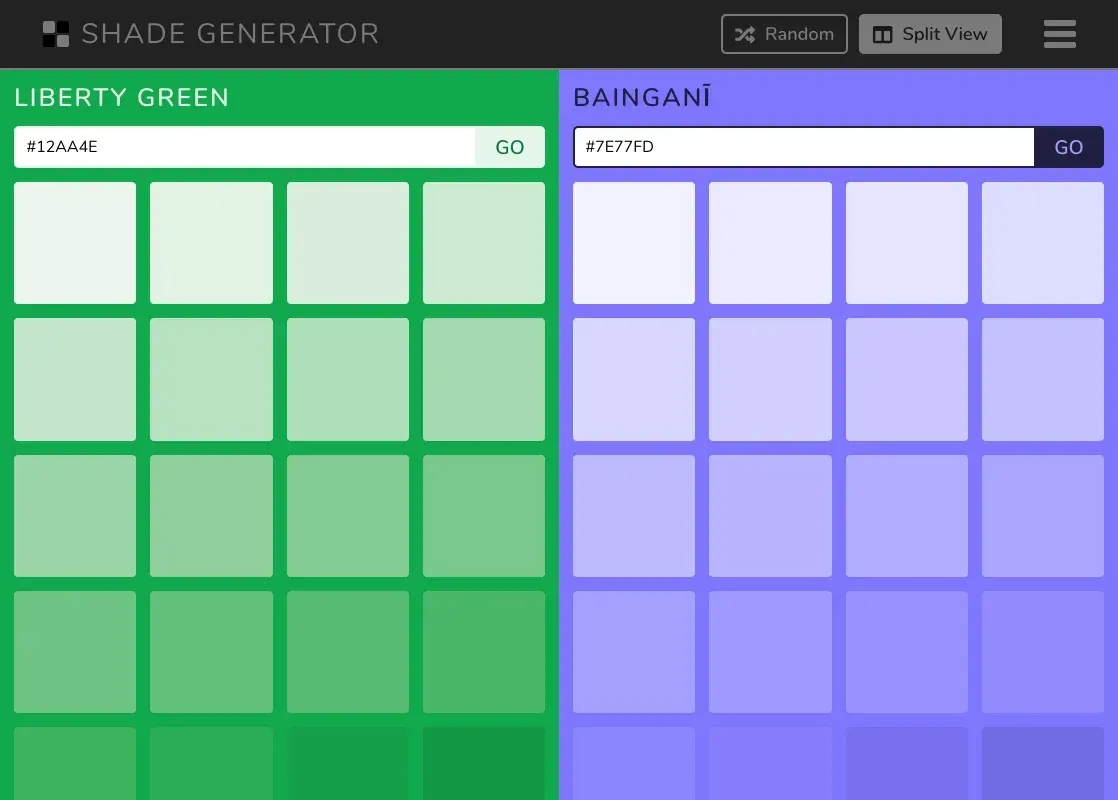Image resolution: width=1118 pixels, height=800 pixels.
Task: Focus the #12AA4E hex input field
Action: click(245, 147)
